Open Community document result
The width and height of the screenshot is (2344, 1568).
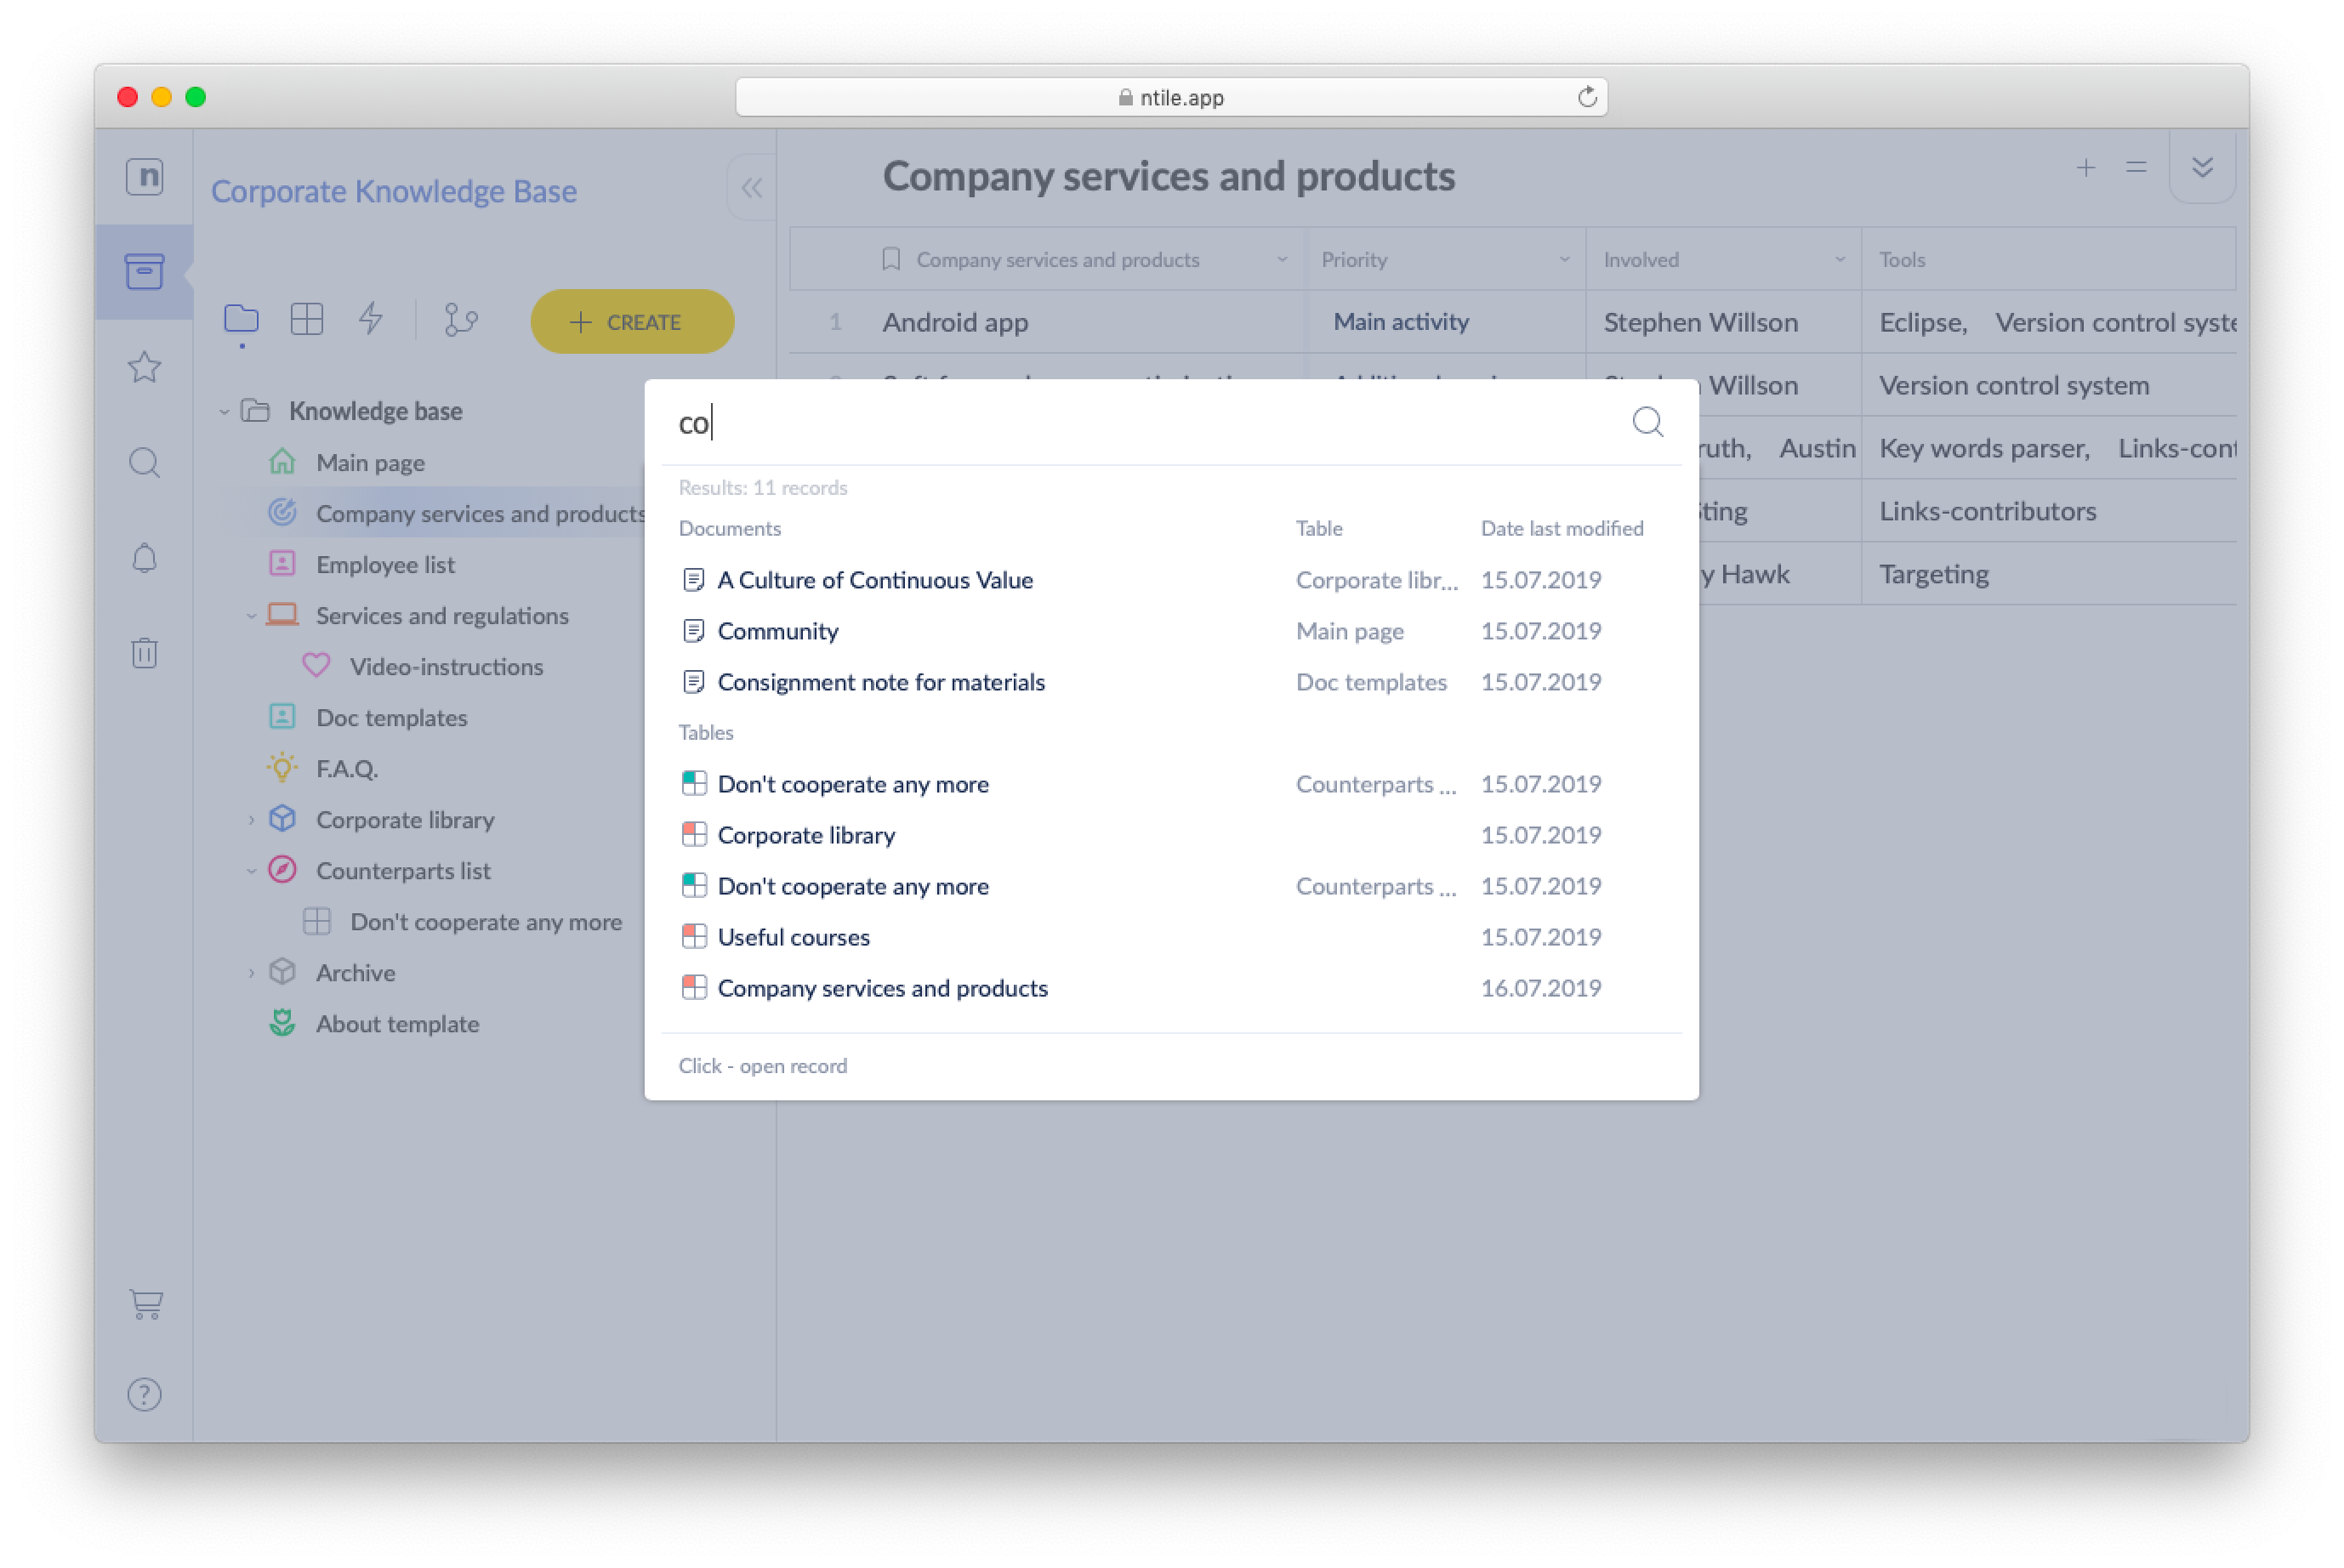(778, 631)
